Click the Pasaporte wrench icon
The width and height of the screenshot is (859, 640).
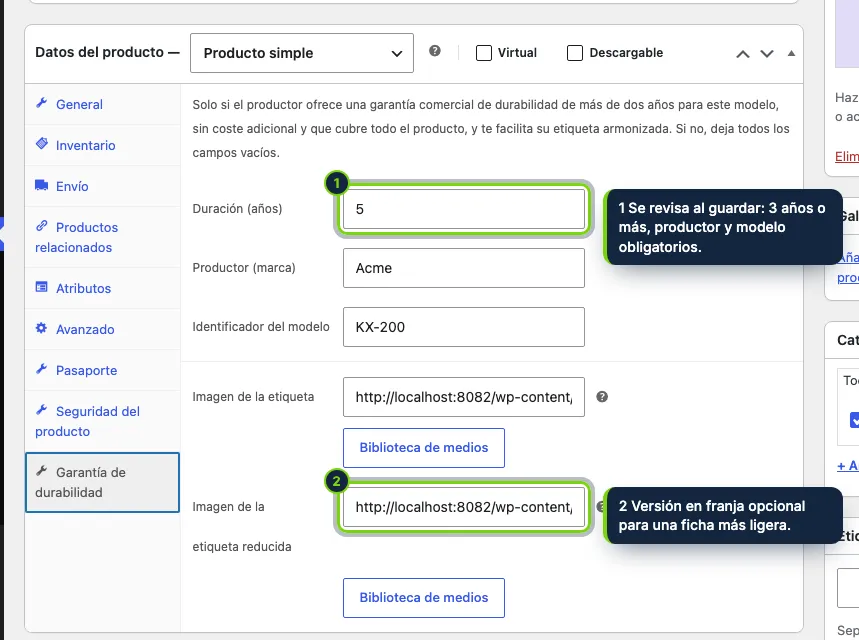tap(42, 369)
